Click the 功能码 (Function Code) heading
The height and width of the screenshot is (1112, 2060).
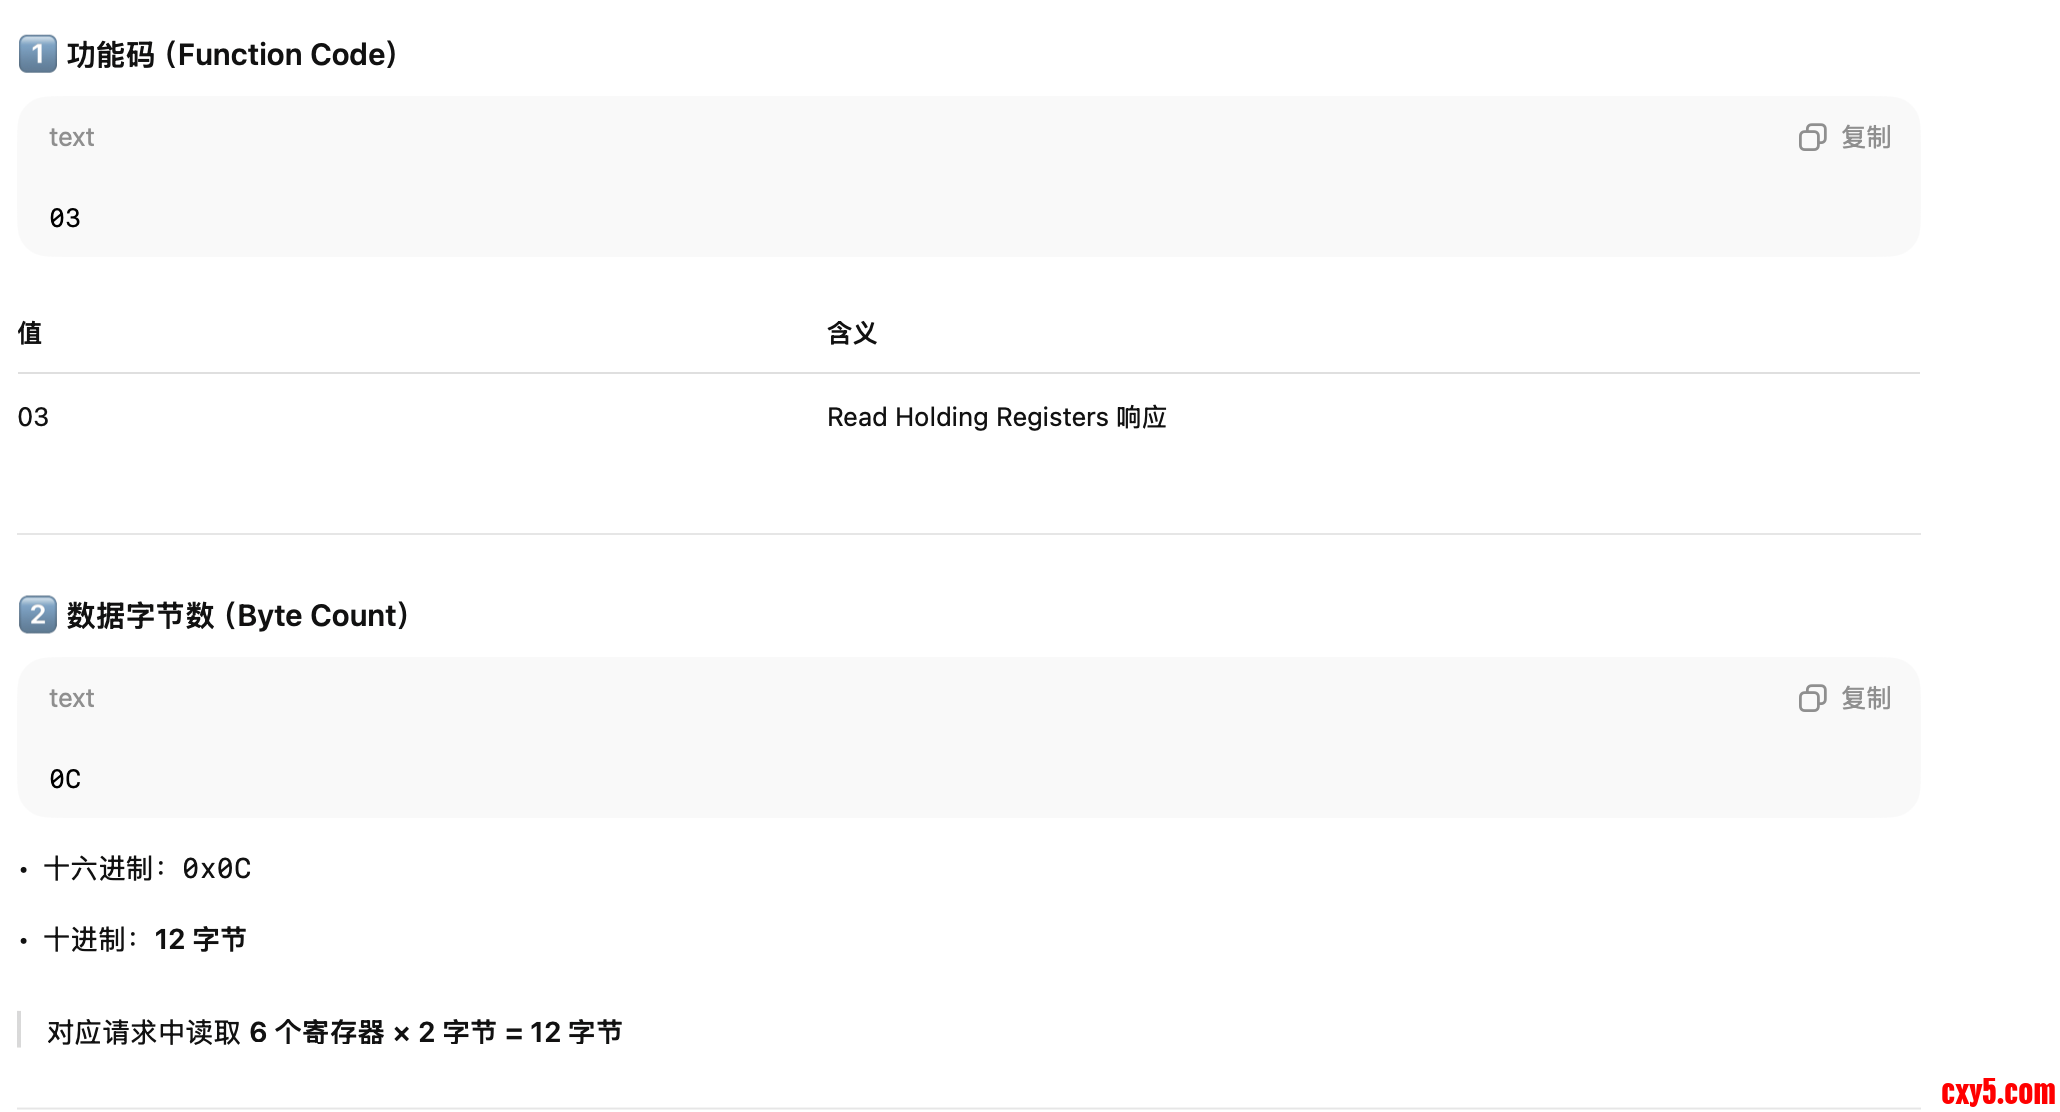click(232, 54)
